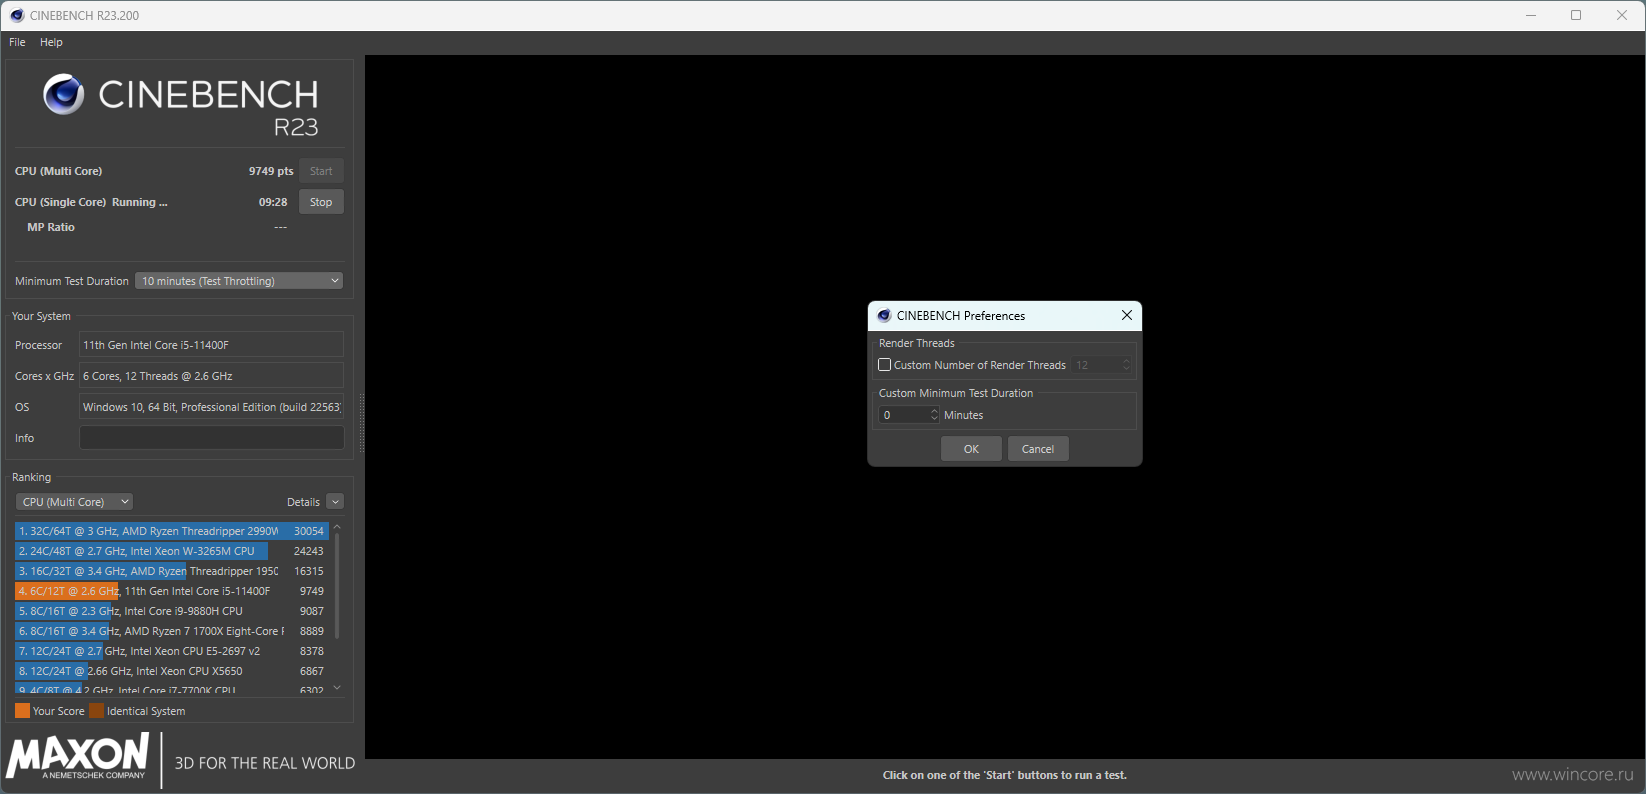1646x794 pixels.
Task: Select the Threadripper 1950 ranking row
Action: (x=171, y=571)
